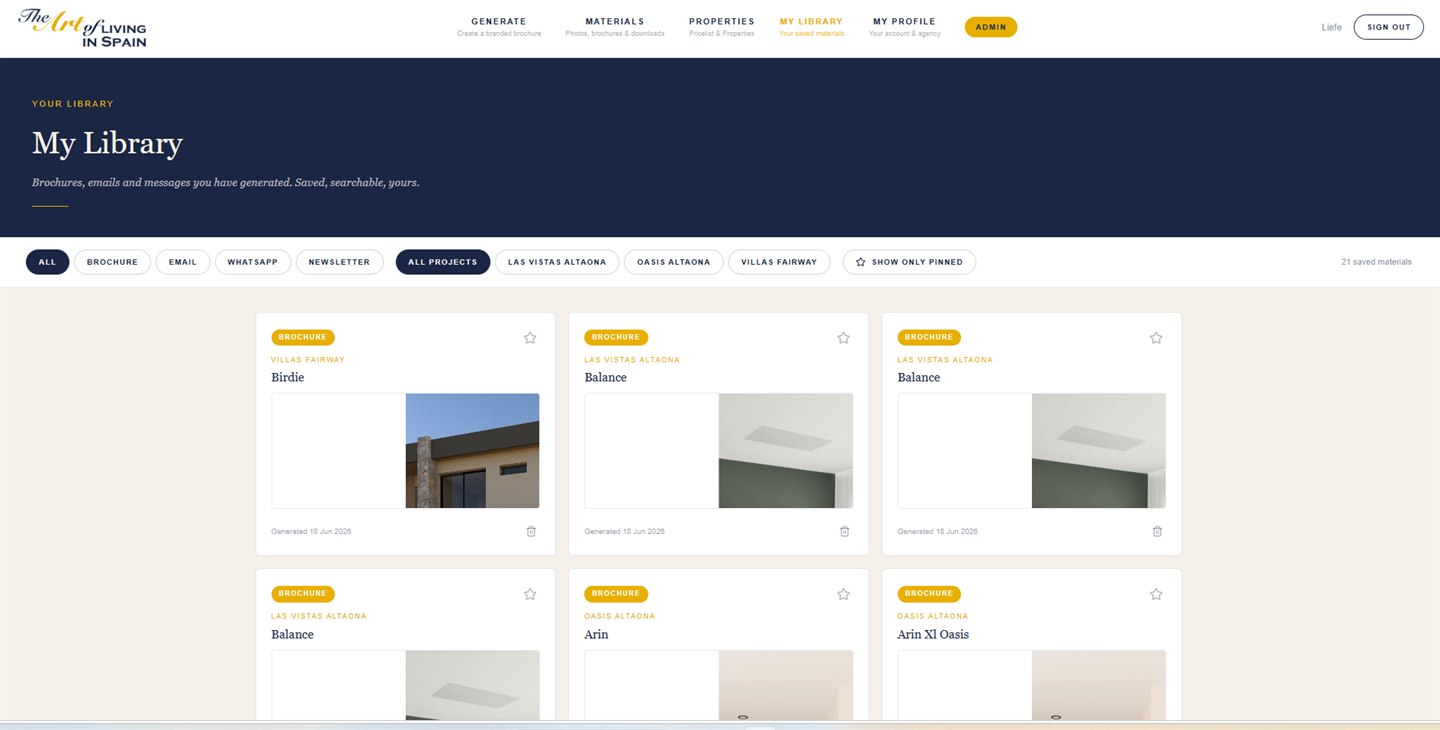This screenshot has width=1440, height=730.
Task: Click the yellow Admin button
Action: coord(991,27)
